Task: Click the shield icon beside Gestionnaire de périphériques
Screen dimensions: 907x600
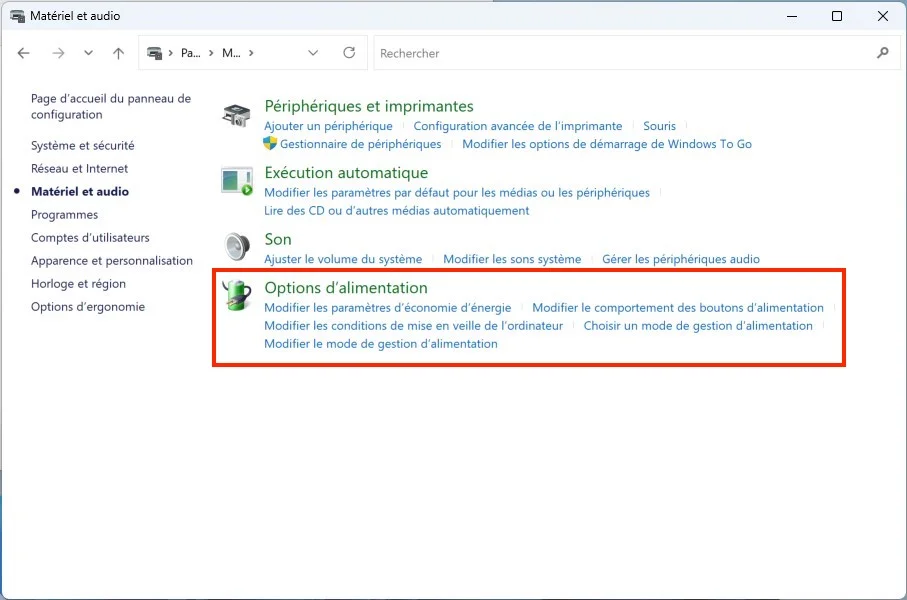Action: [x=270, y=143]
